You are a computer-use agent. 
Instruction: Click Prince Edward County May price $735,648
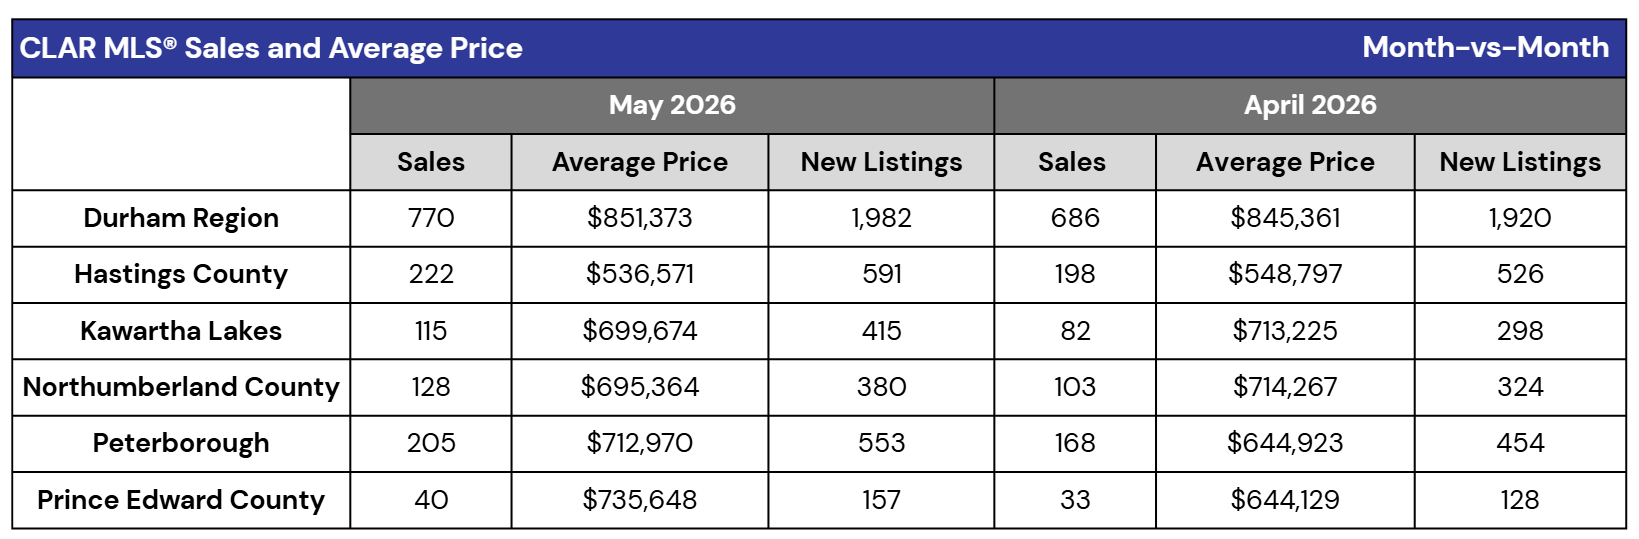(640, 500)
